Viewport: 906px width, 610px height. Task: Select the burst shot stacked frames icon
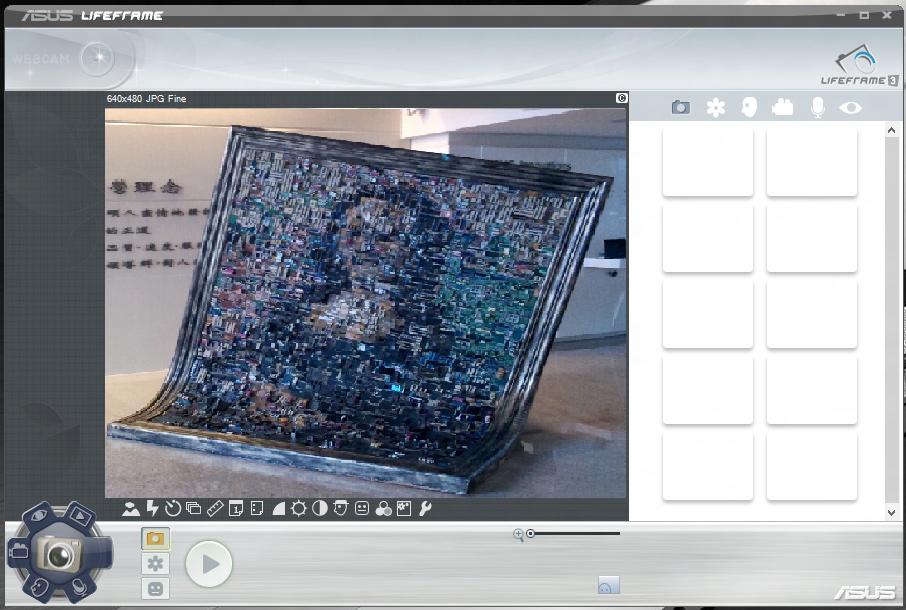pos(194,508)
